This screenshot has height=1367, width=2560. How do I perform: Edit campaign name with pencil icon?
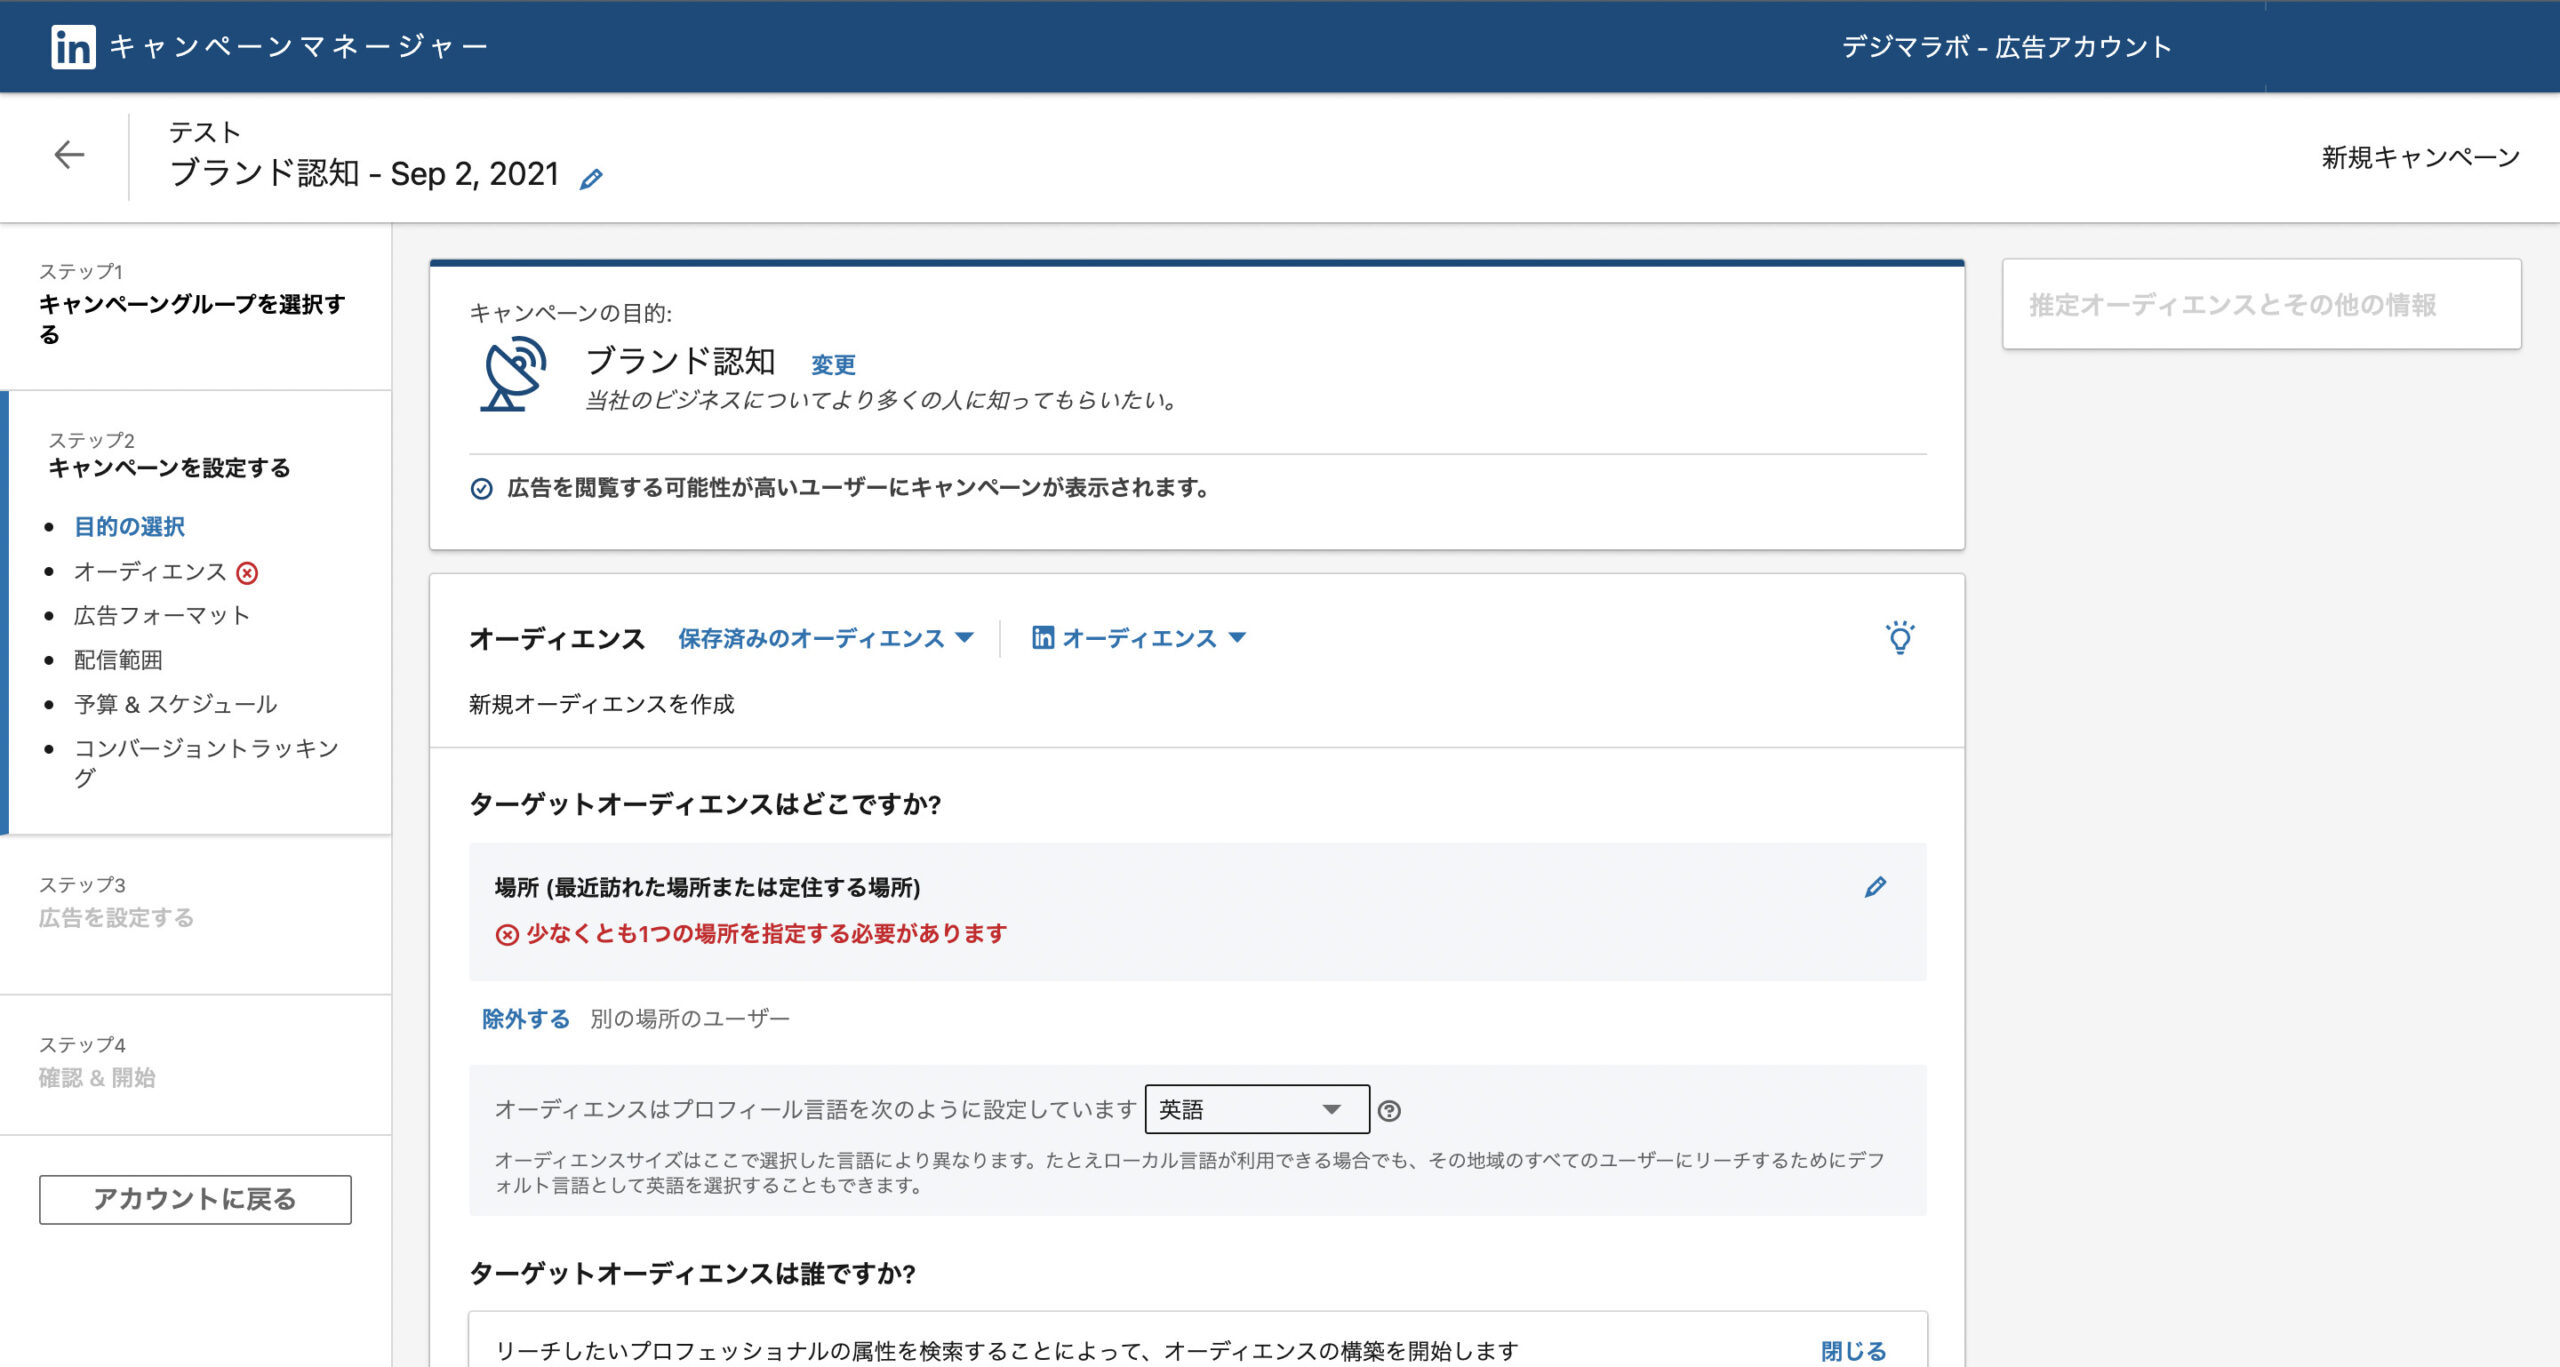click(x=591, y=179)
